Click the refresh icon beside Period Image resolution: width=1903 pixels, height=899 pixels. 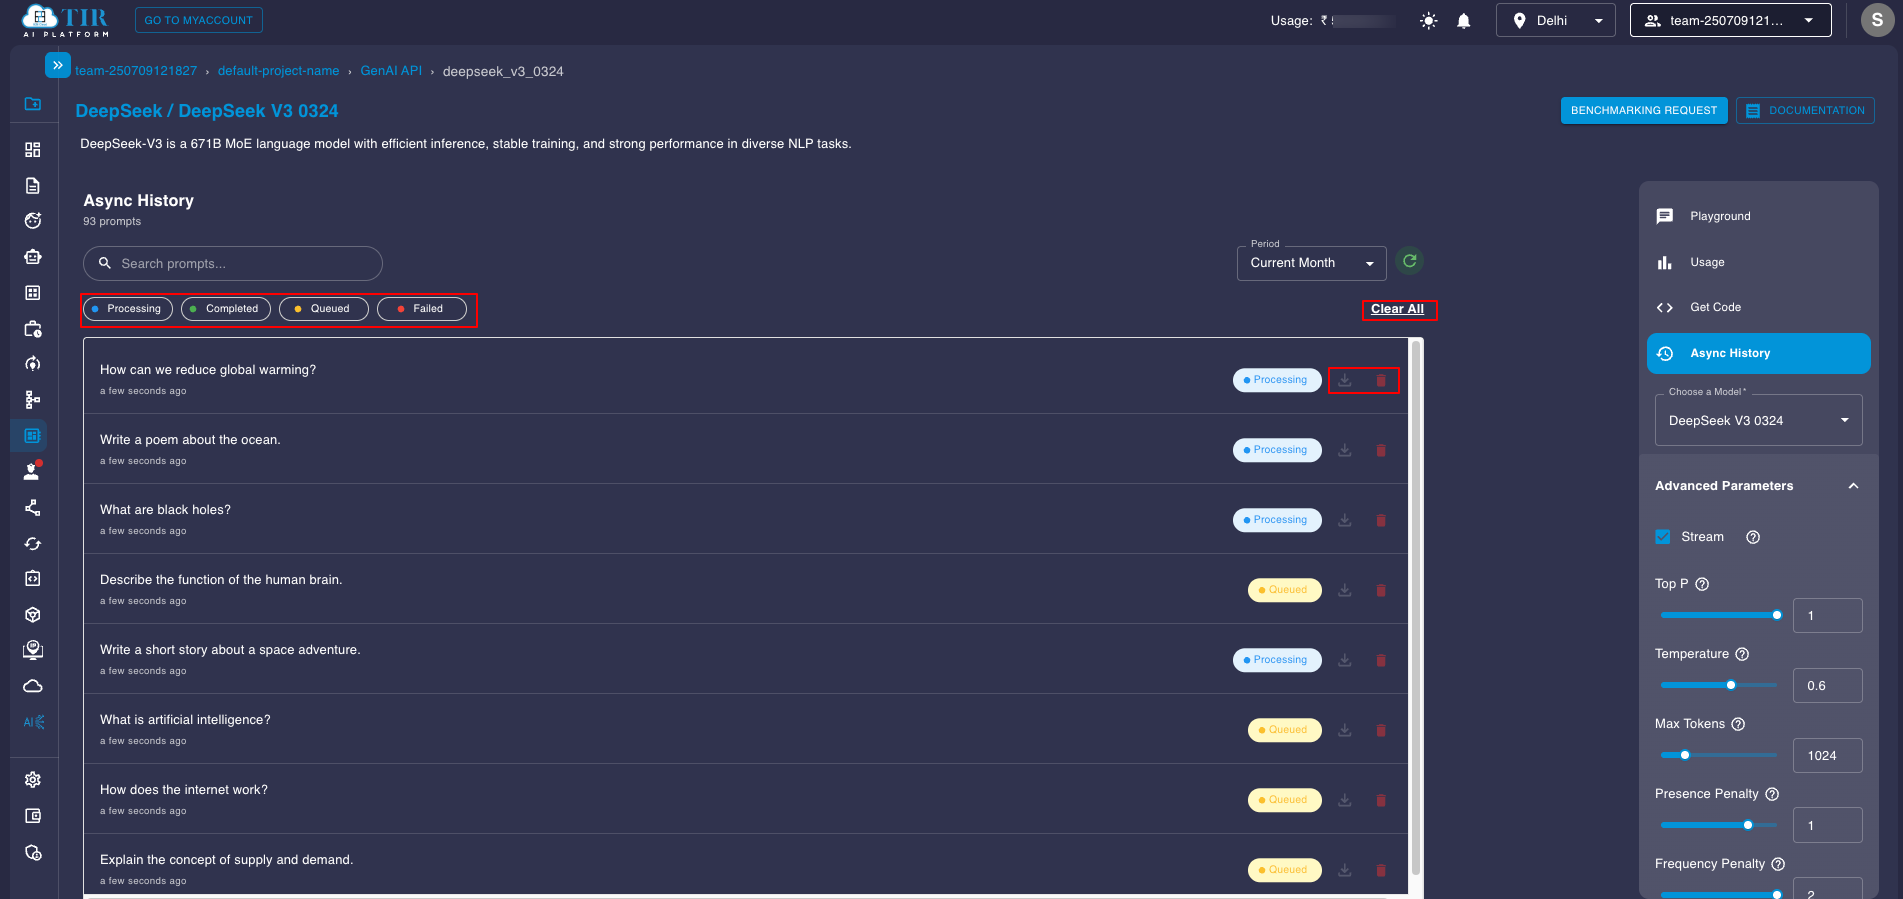[x=1409, y=262]
